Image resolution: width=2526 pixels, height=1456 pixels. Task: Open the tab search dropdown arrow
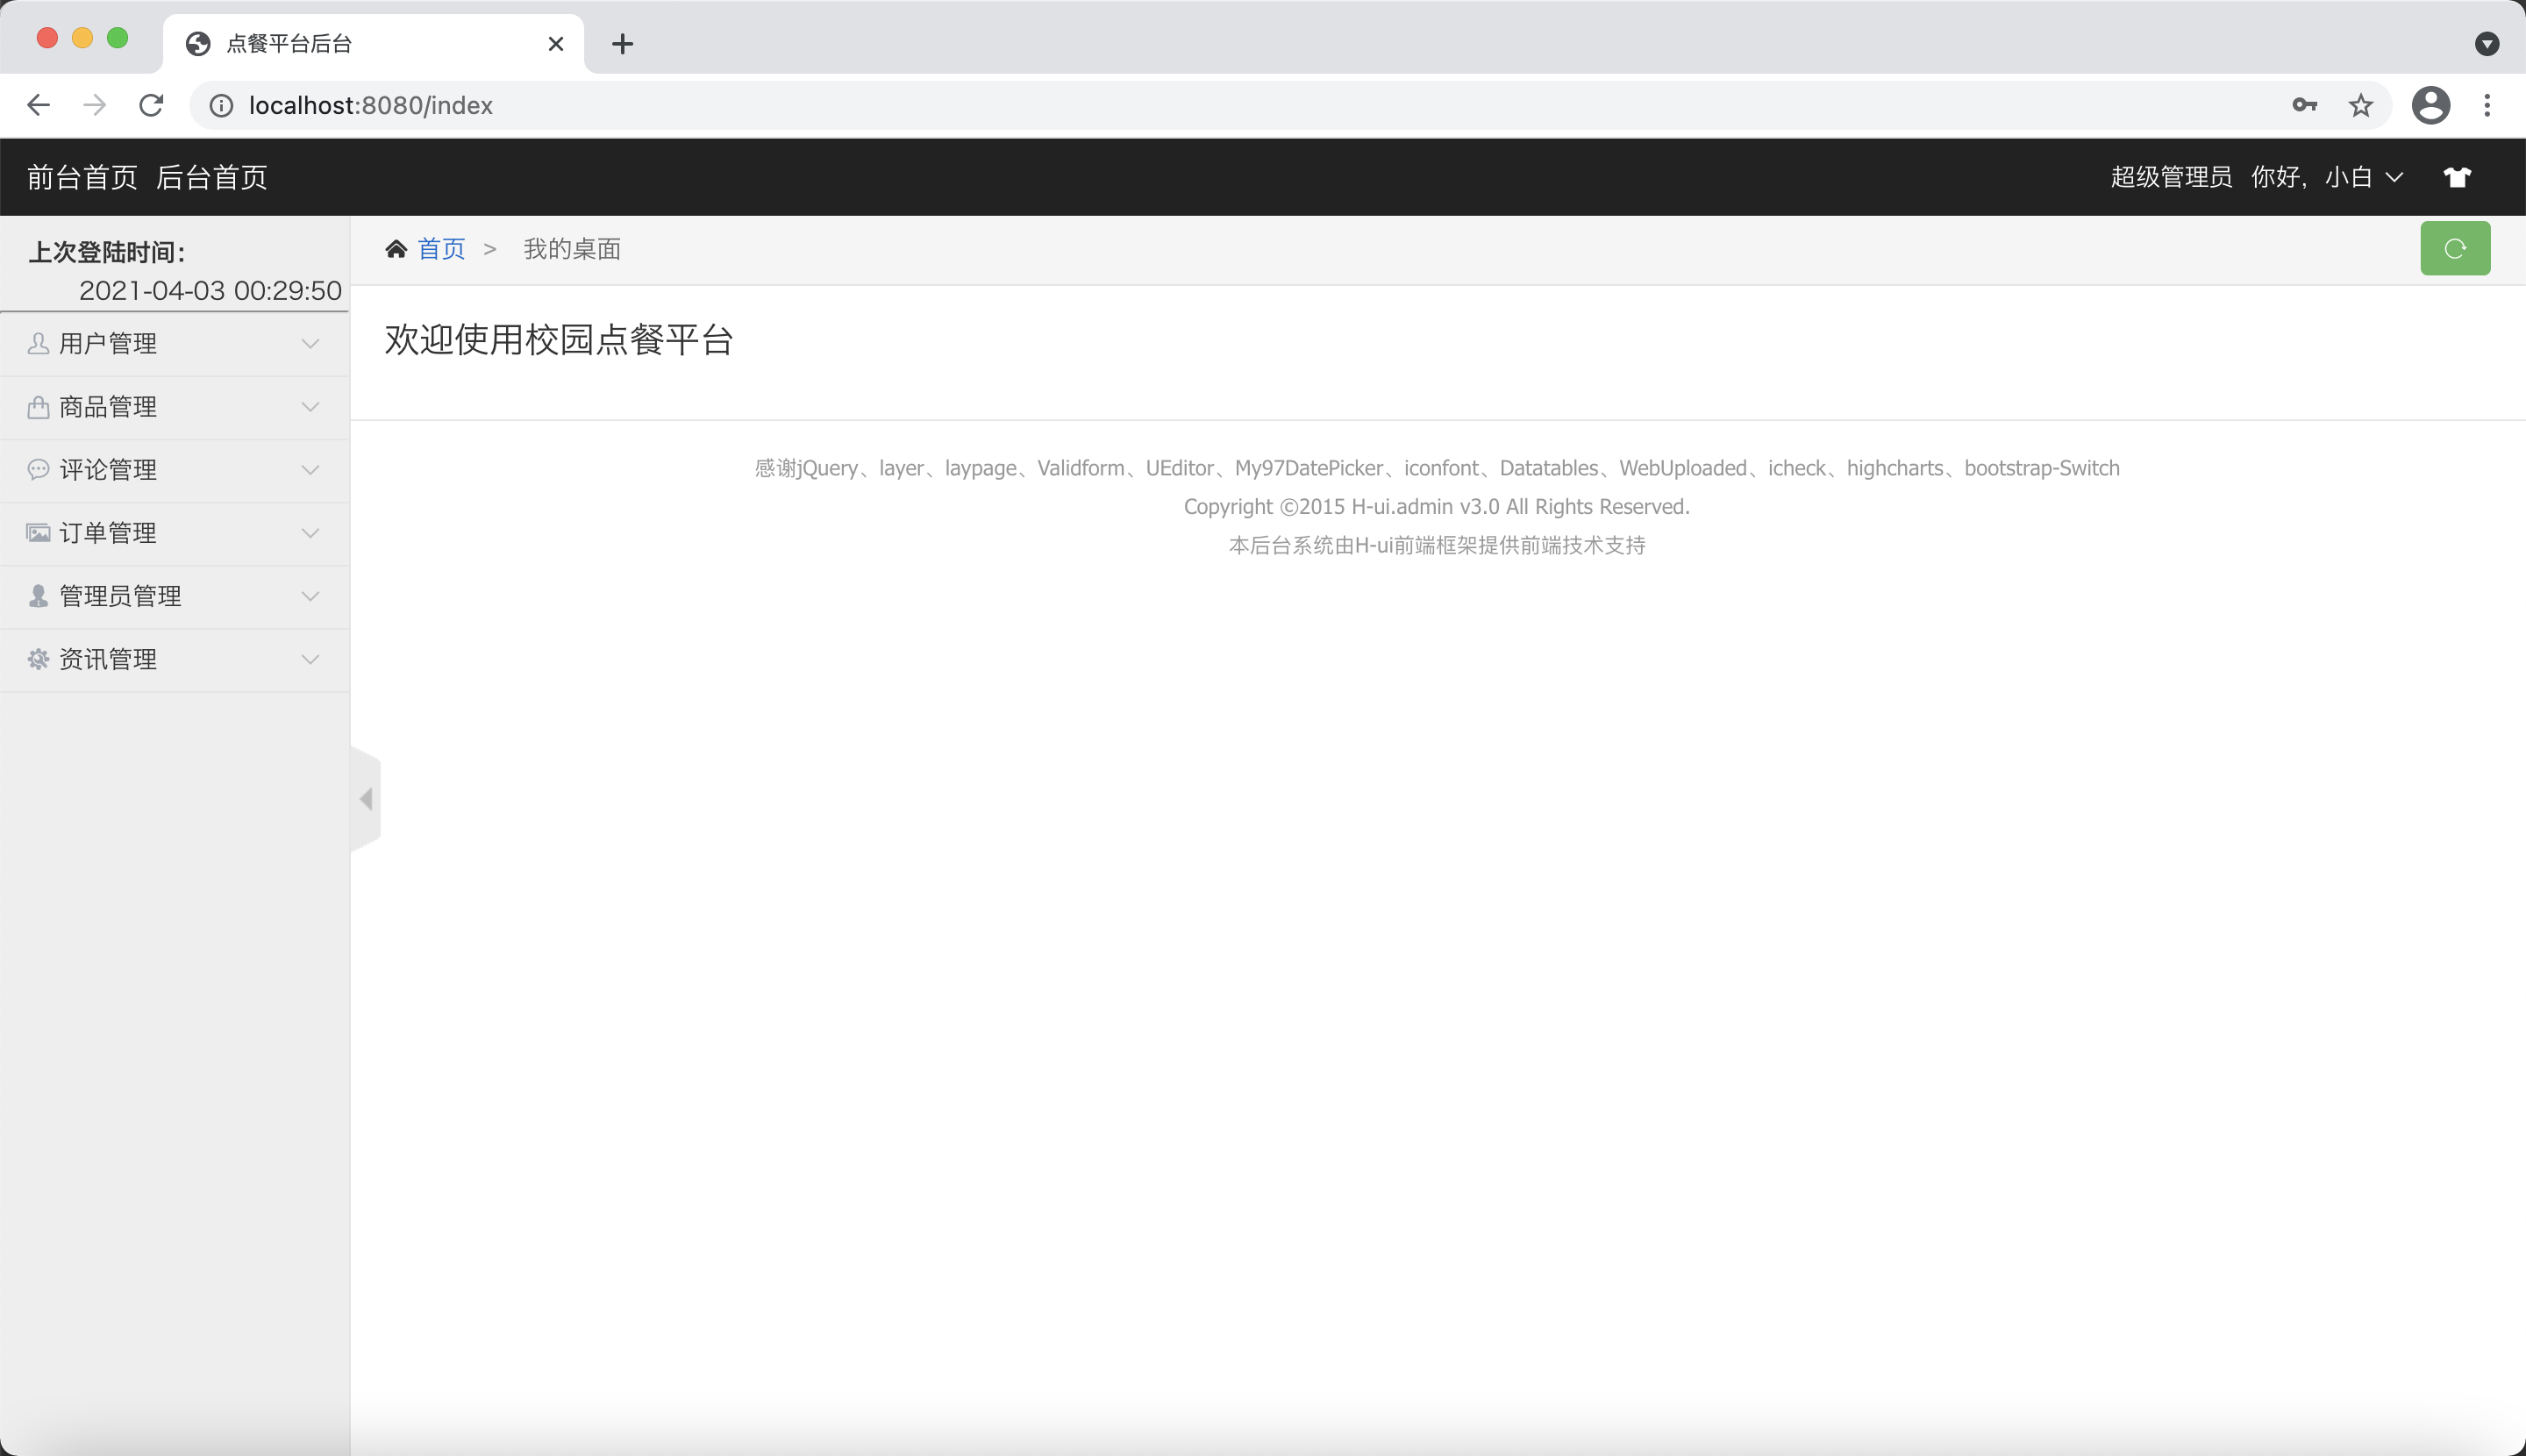2486,44
